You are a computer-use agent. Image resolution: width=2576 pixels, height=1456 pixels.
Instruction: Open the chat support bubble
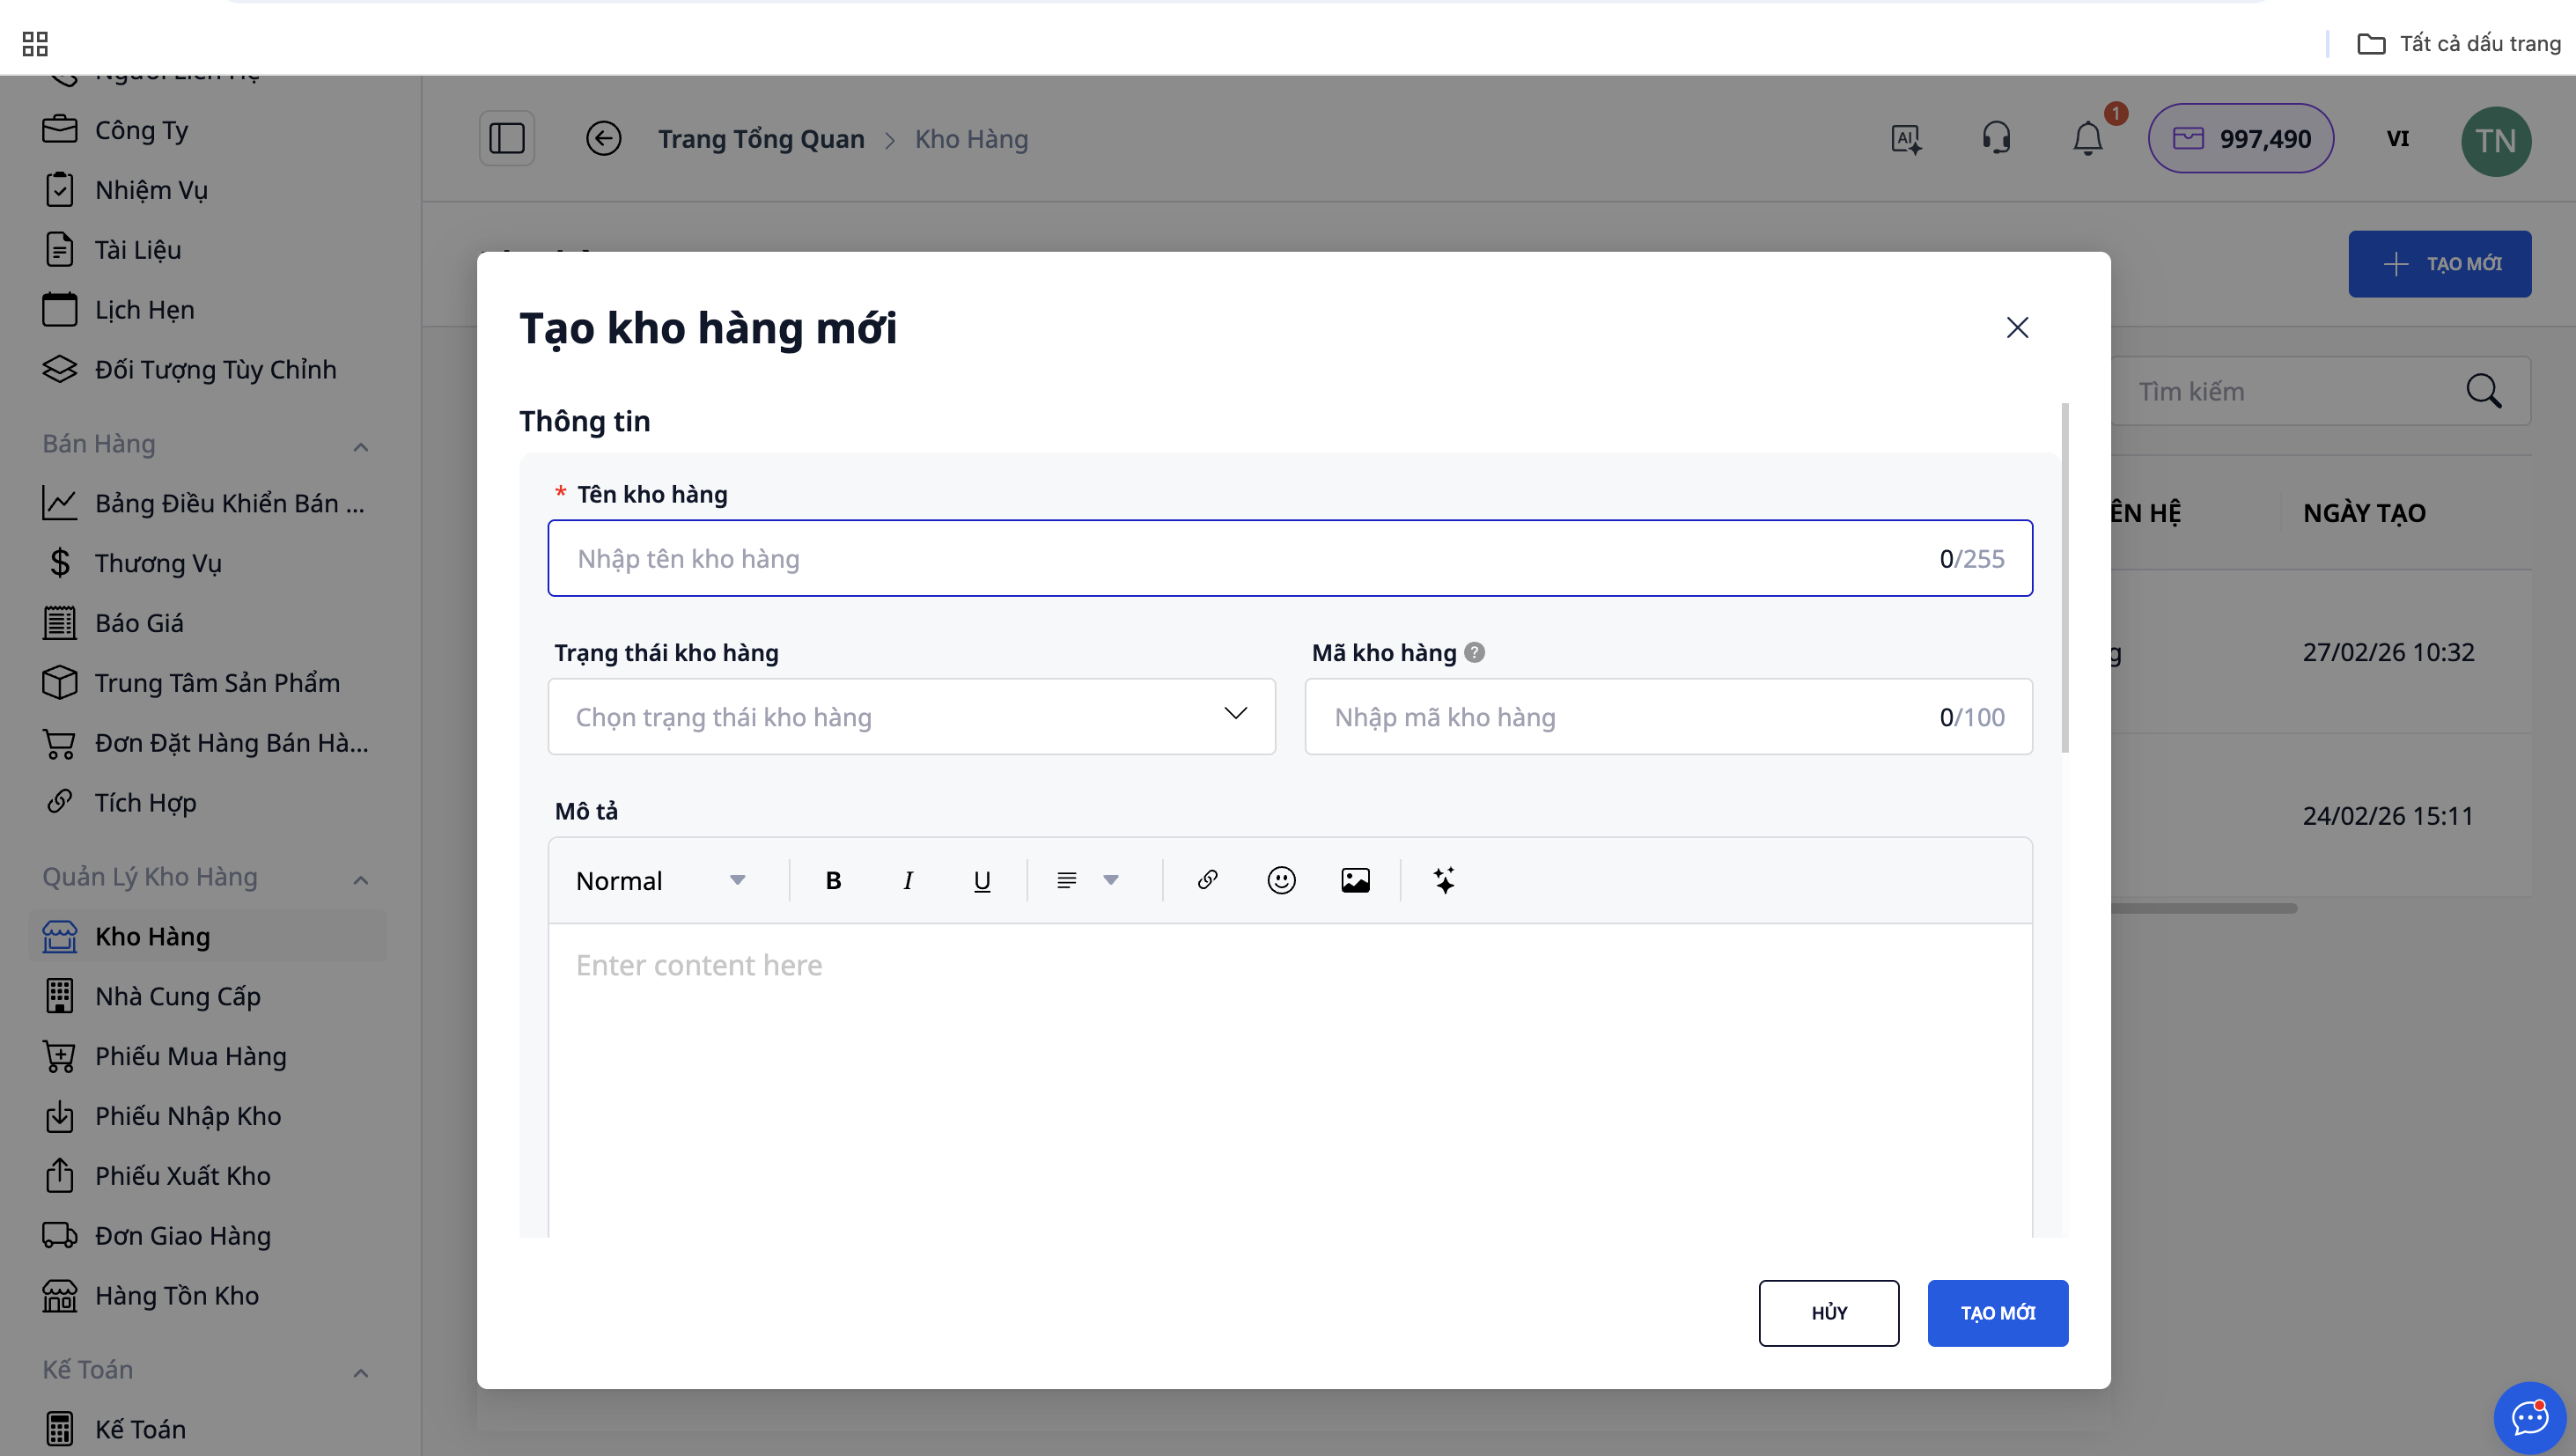click(x=2529, y=1416)
